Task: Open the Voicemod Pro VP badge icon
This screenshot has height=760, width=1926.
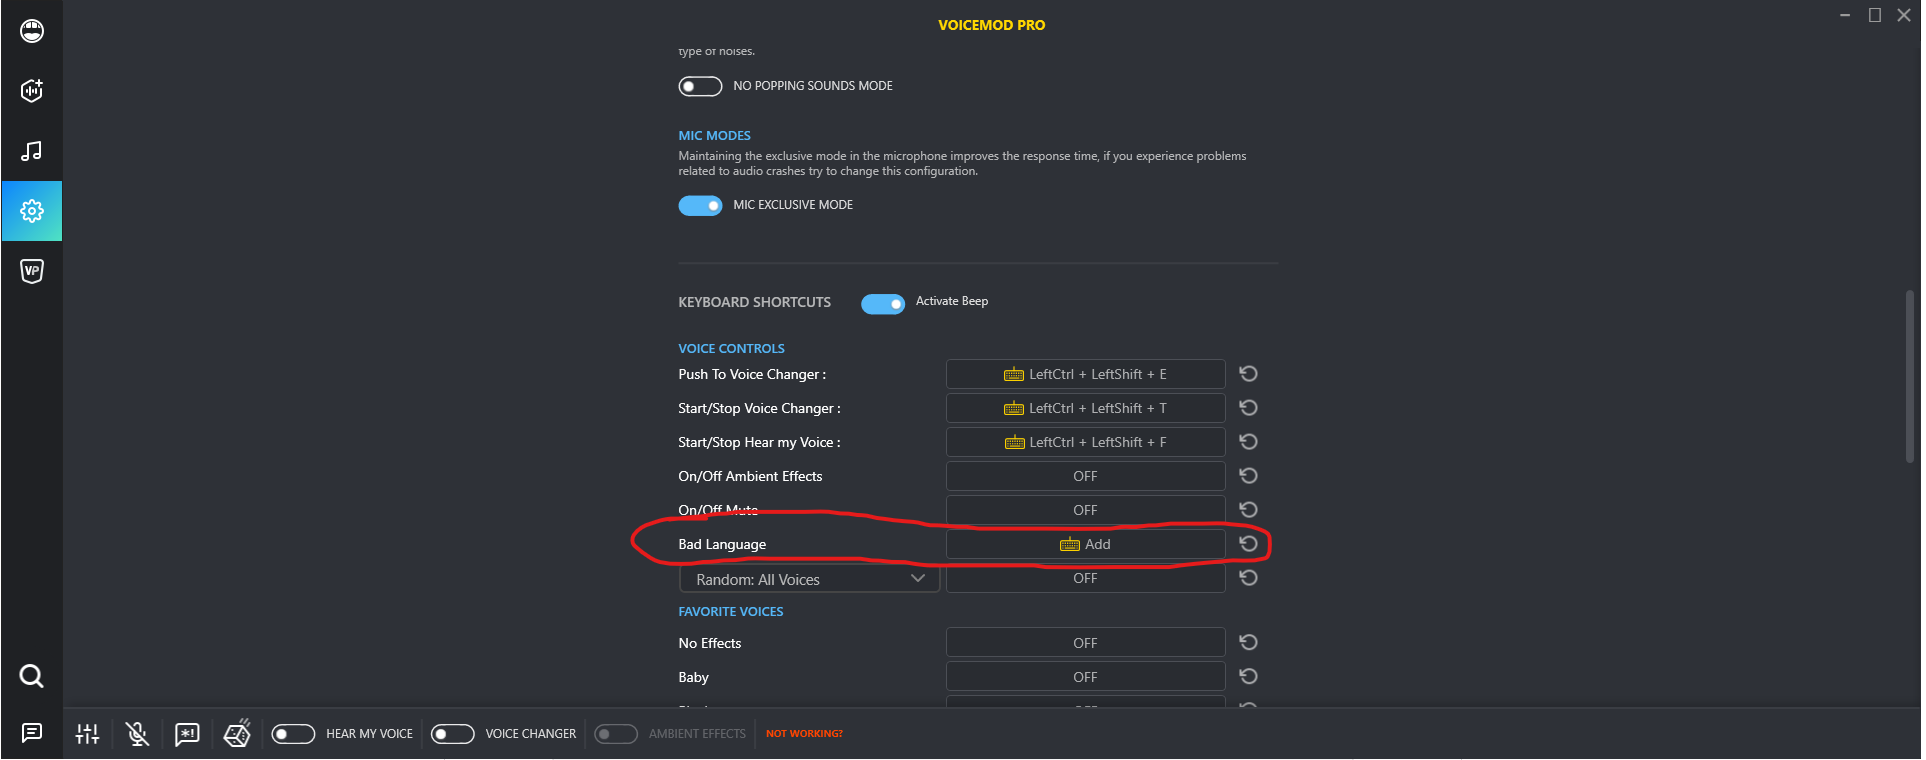Action: (32, 271)
